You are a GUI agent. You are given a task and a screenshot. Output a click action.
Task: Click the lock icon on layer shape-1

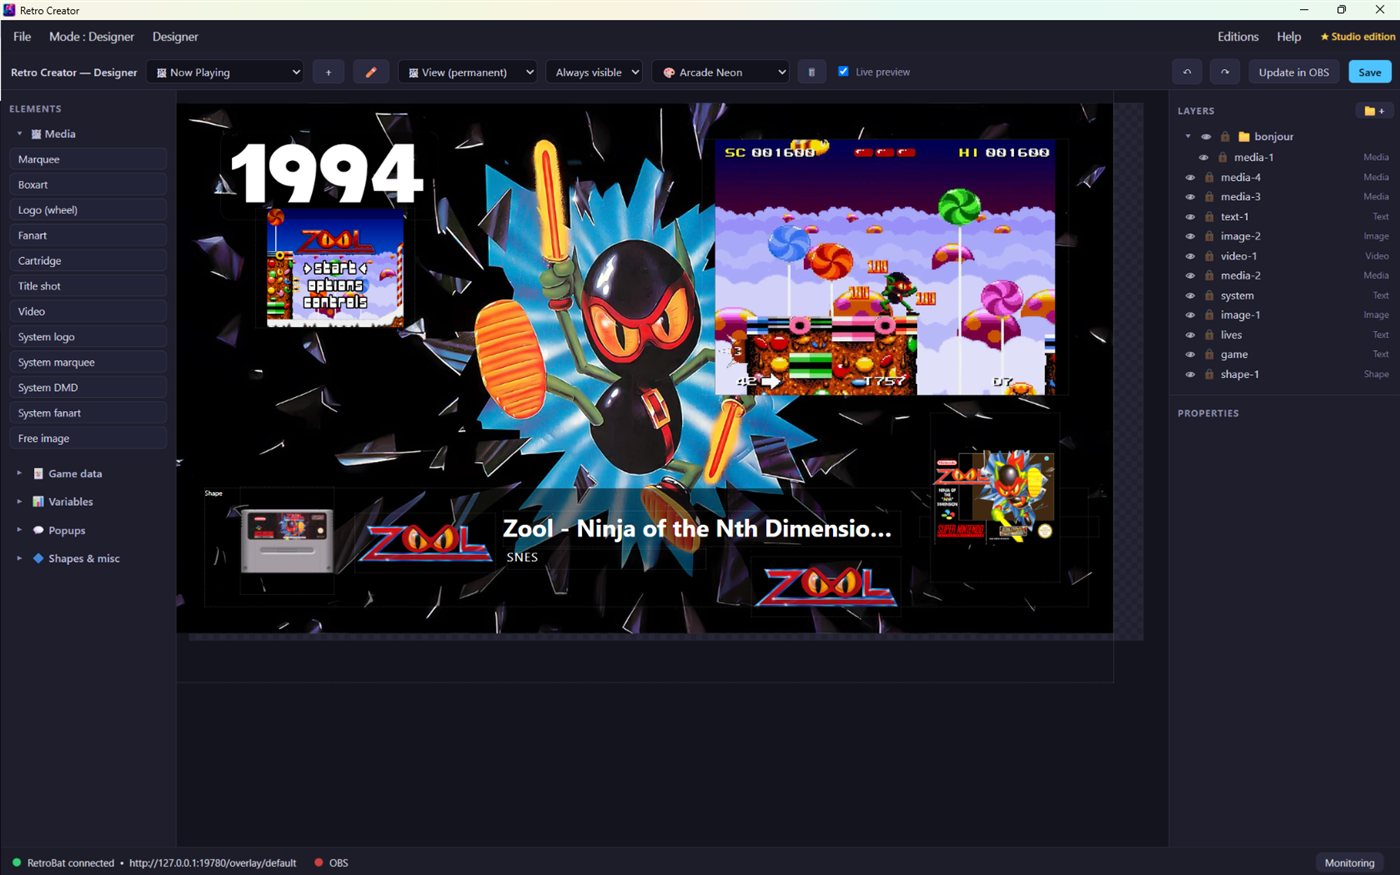pyautogui.click(x=1209, y=374)
